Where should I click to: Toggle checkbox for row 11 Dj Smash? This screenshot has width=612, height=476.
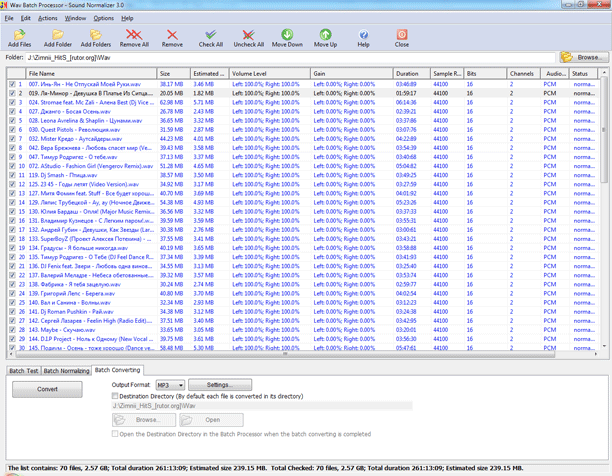point(12,175)
